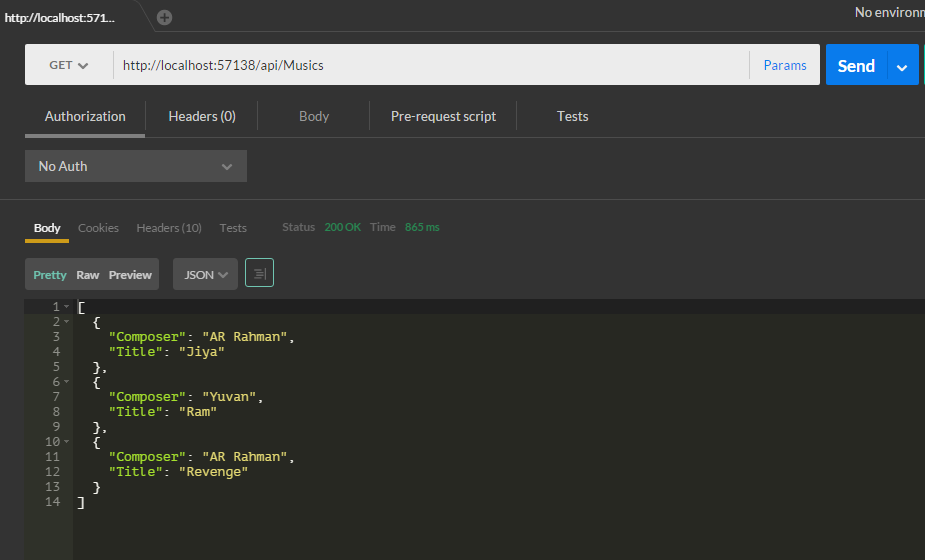The height and width of the screenshot is (560, 925).
Task: Open the GET method dropdown
Action: click(x=68, y=65)
